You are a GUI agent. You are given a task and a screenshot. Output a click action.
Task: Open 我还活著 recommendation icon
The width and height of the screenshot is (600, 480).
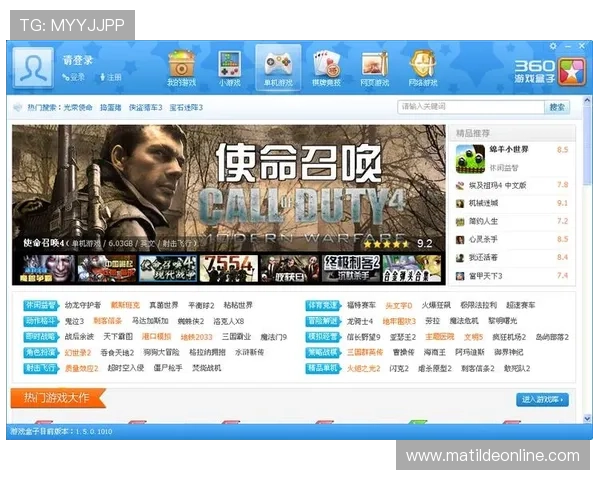(460, 258)
